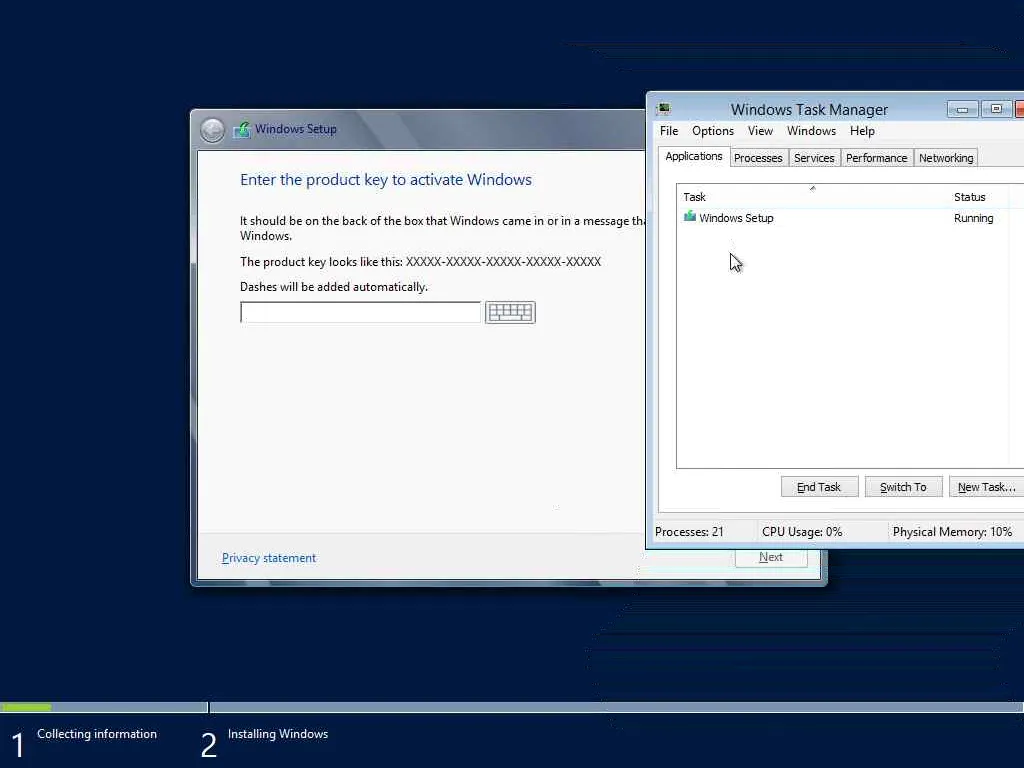Click the End Task button

coord(819,487)
